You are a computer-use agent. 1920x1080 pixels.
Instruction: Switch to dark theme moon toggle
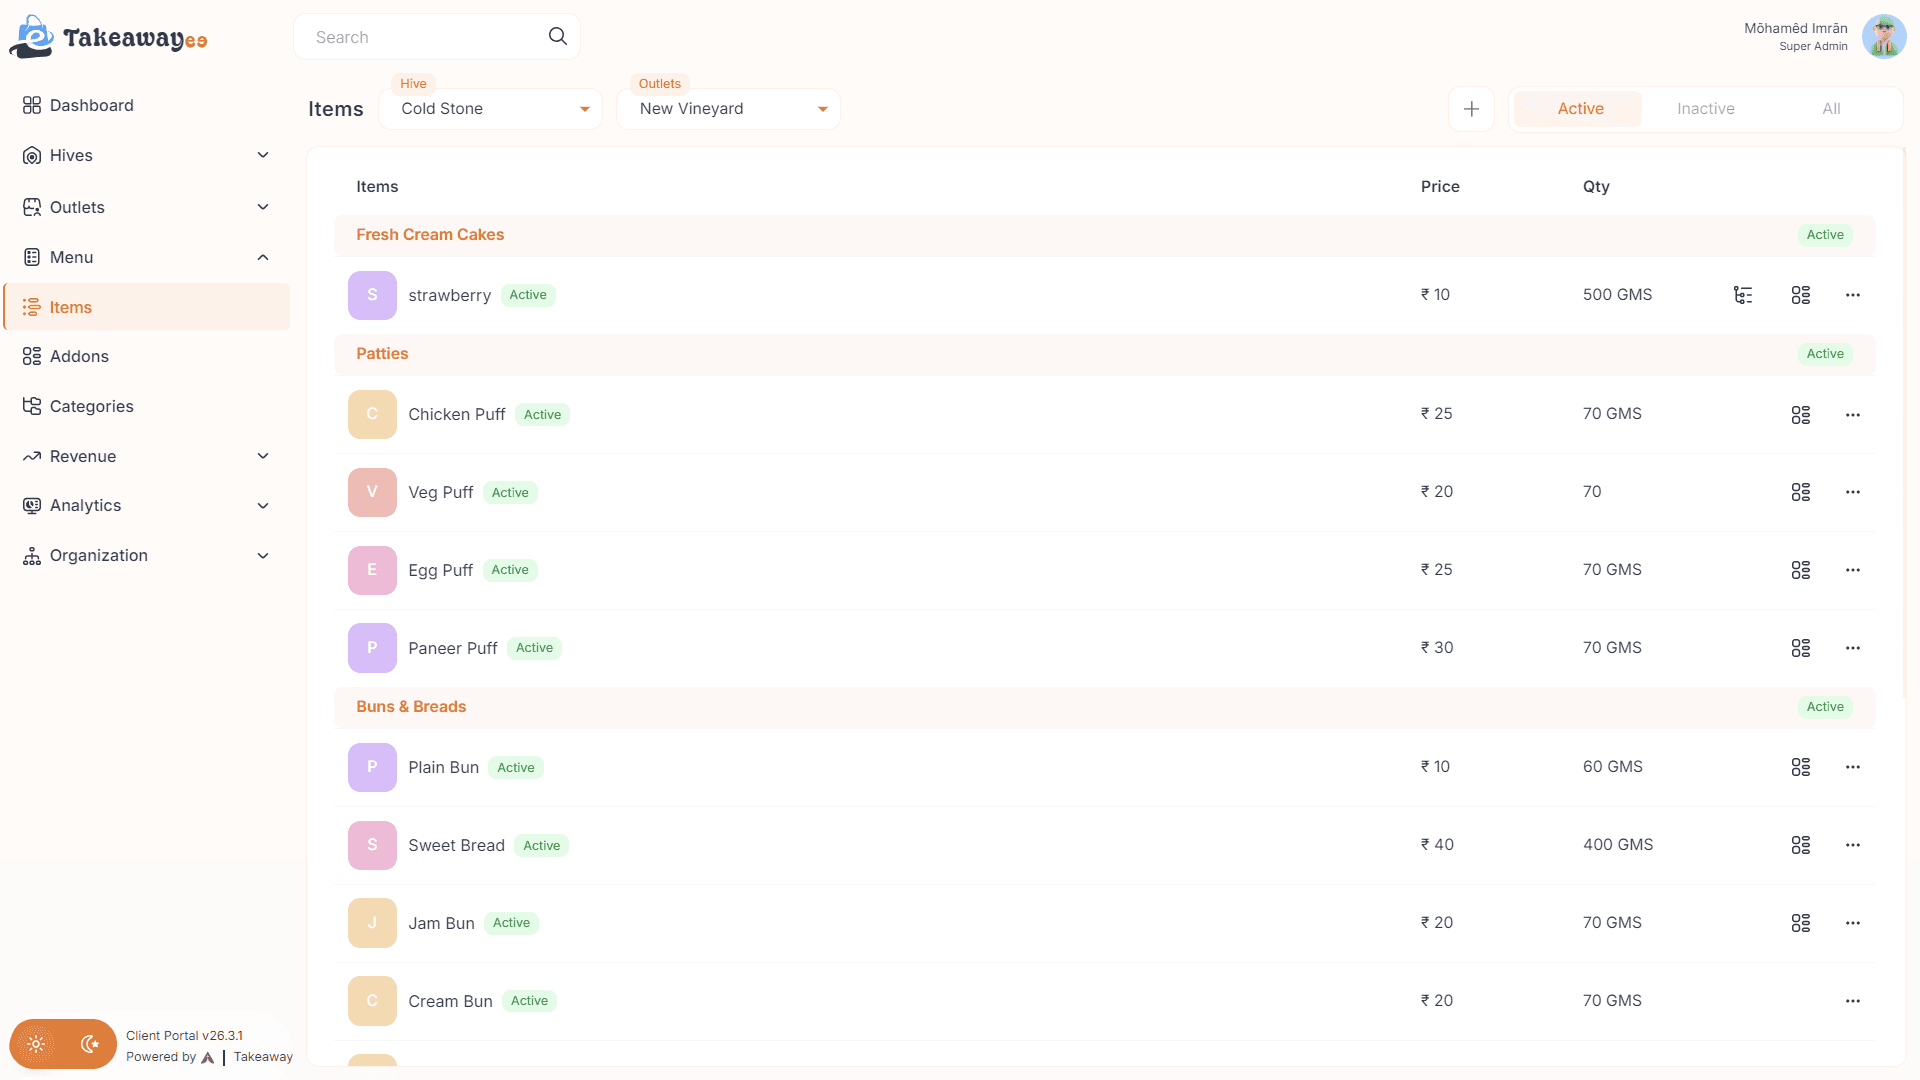coord(90,1044)
